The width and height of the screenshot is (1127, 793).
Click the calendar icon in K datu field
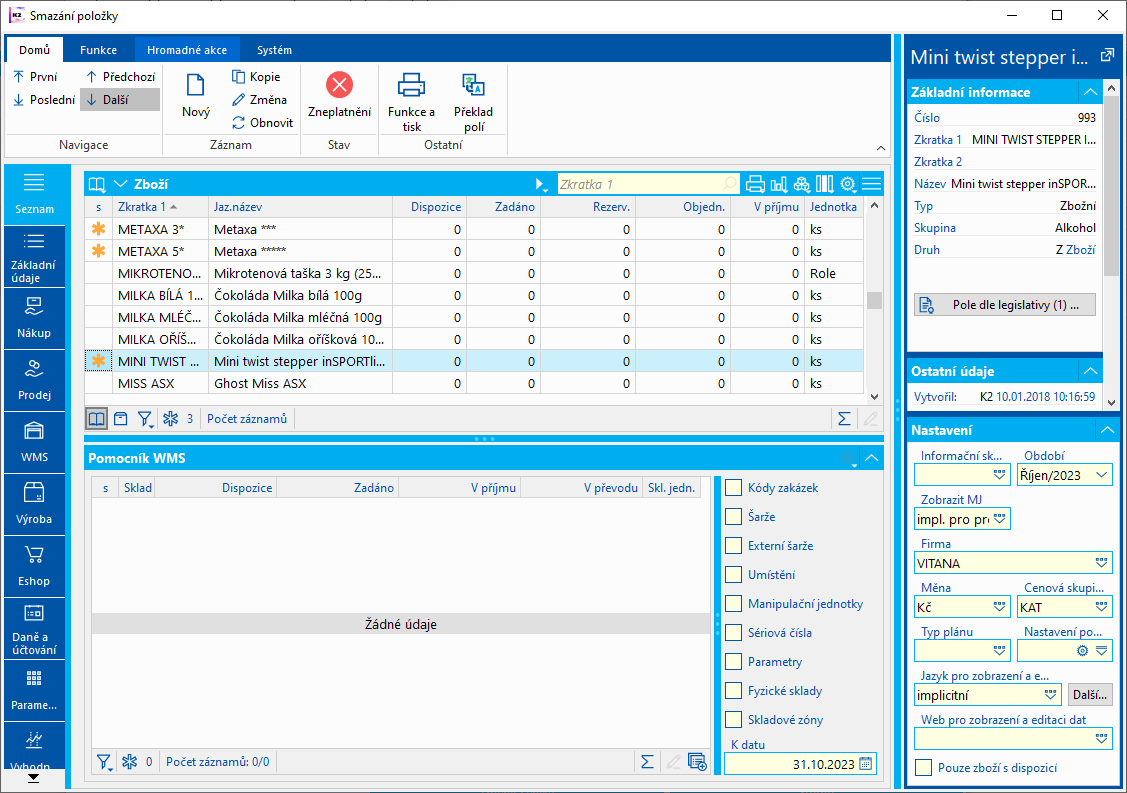(x=866, y=764)
